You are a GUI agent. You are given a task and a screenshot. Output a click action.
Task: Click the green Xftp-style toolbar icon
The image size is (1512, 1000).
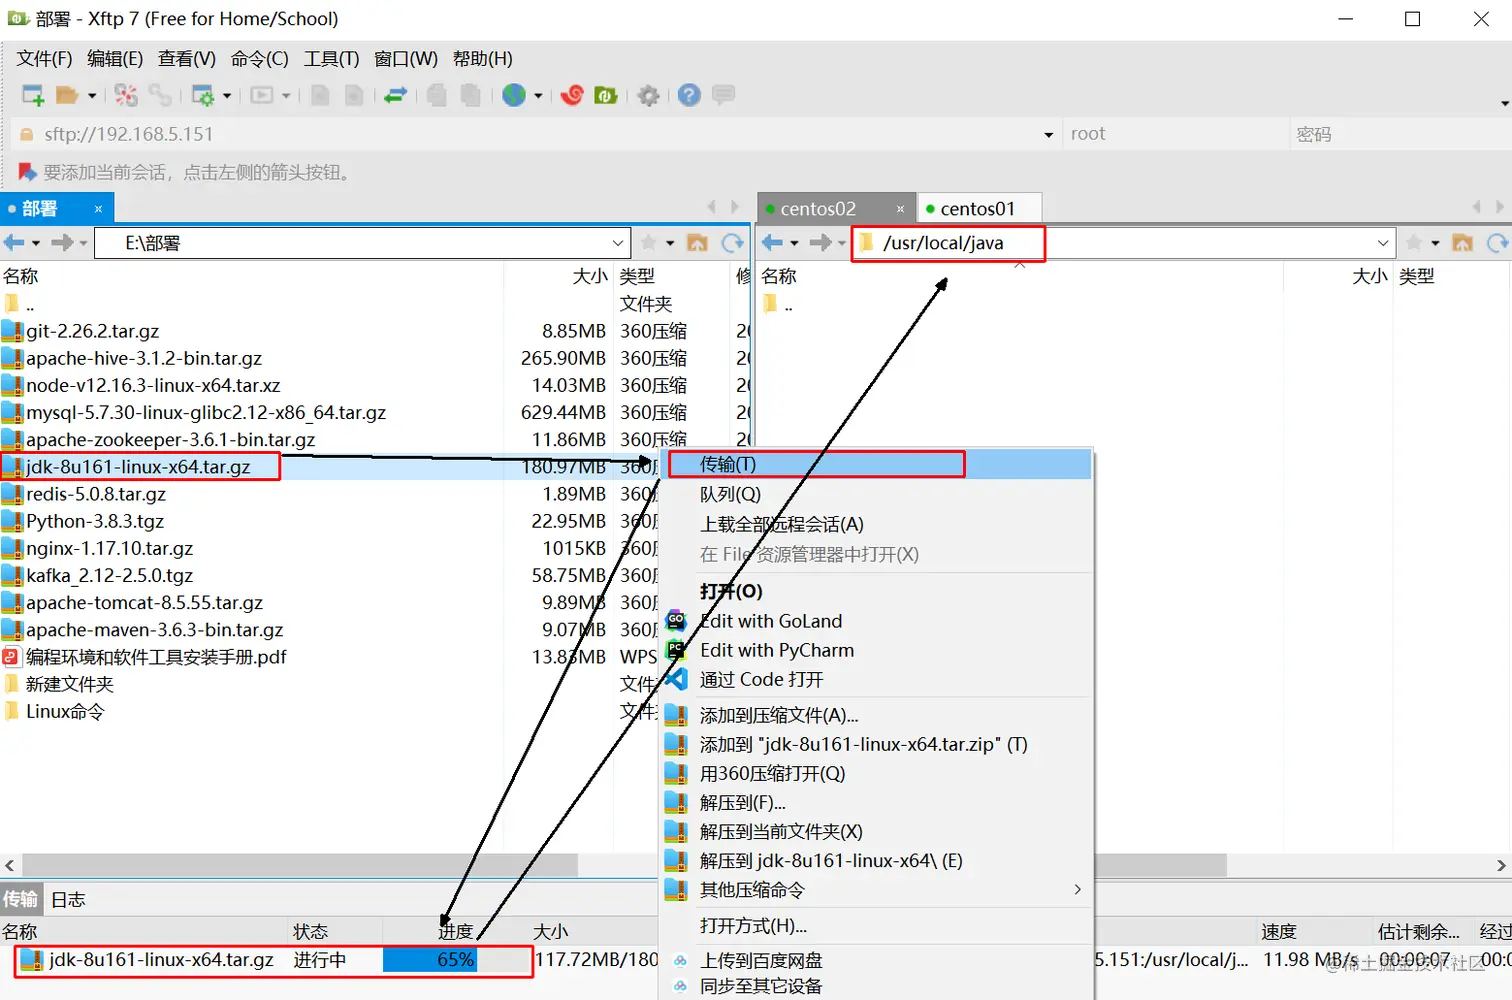point(606,96)
